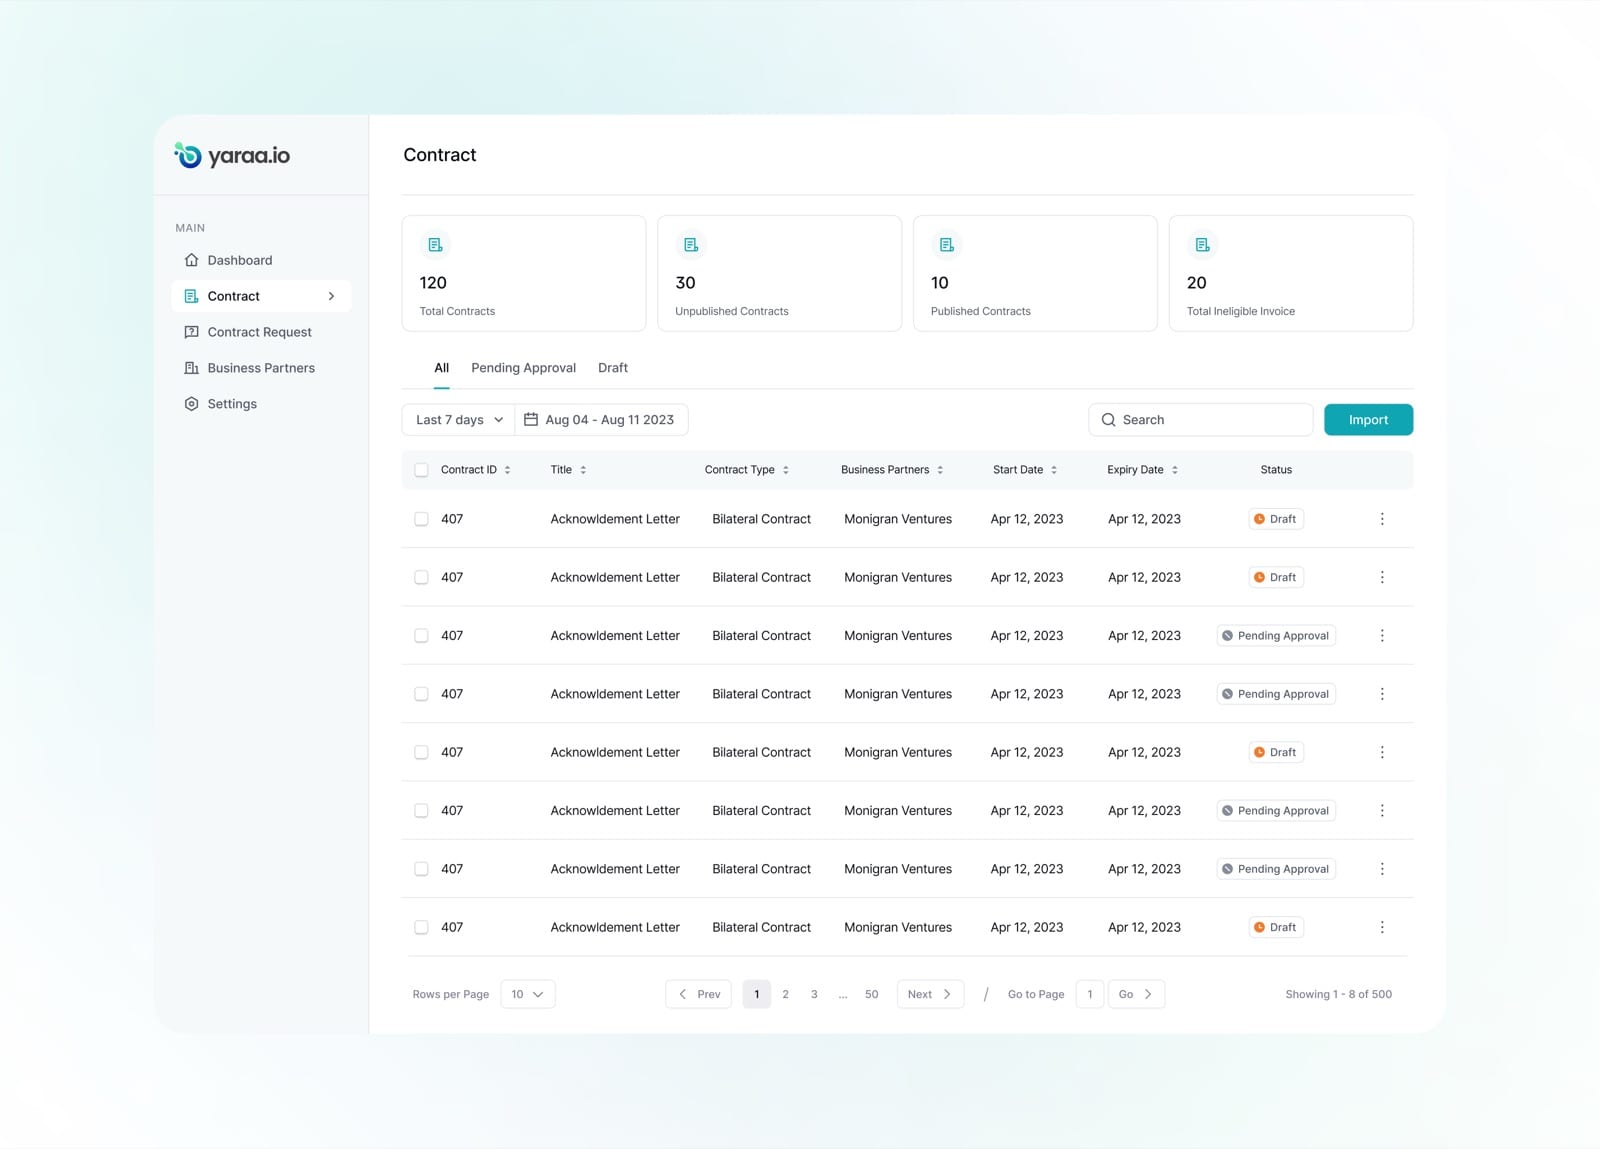Switch to the Pending Approval tab
The height and width of the screenshot is (1149, 1600).
coord(523,368)
